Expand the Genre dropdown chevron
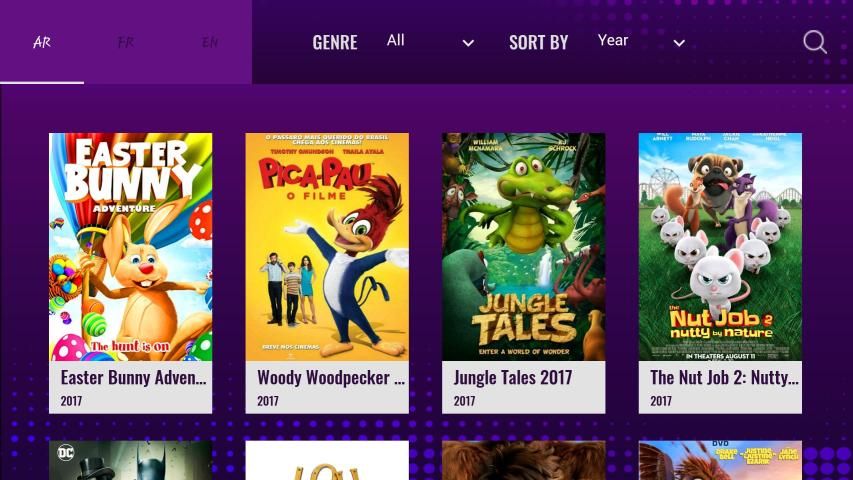Viewport: 853px width, 480px height. [x=468, y=43]
